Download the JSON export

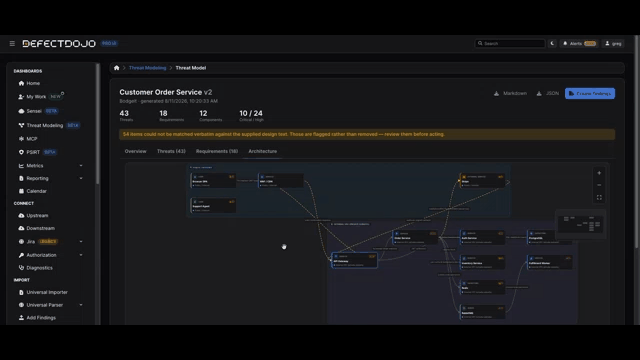point(547,93)
